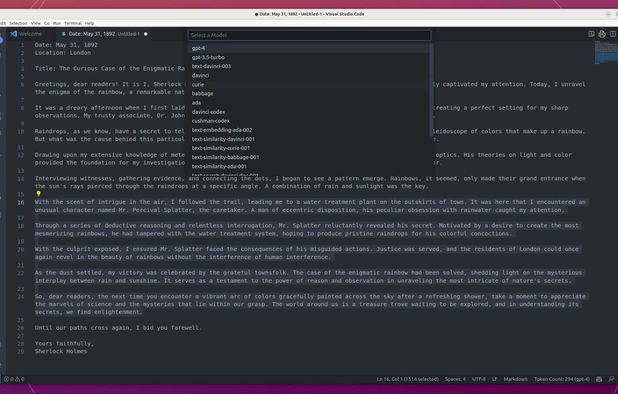
Task: Select the davinci model entry
Action: 309,75
